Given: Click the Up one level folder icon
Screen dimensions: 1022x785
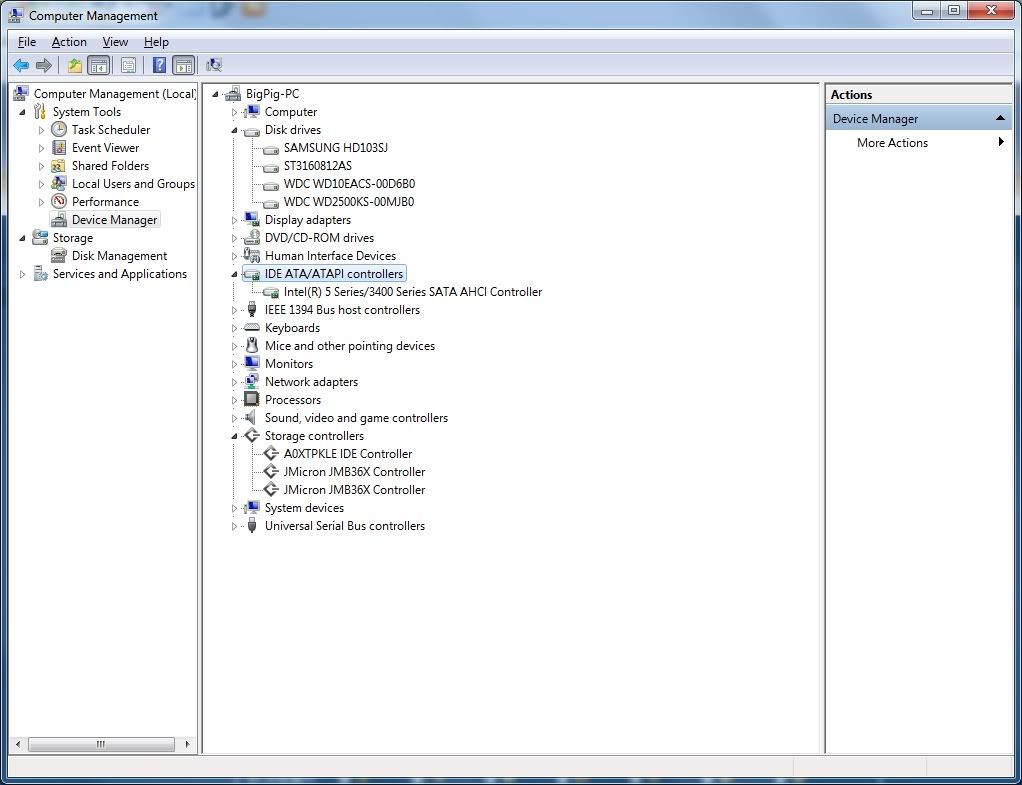Looking at the screenshot, I should (x=75, y=65).
